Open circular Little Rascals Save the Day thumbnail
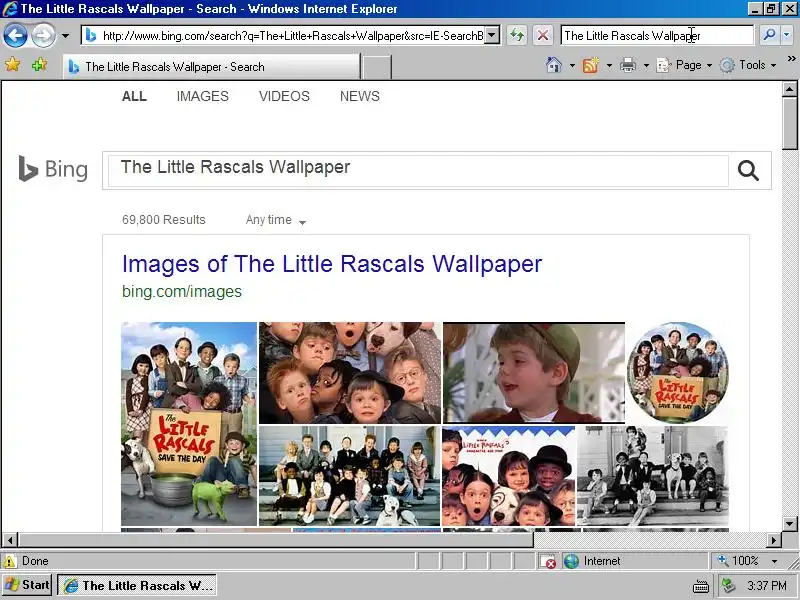The image size is (800, 600). pyautogui.click(x=678, y=372)
